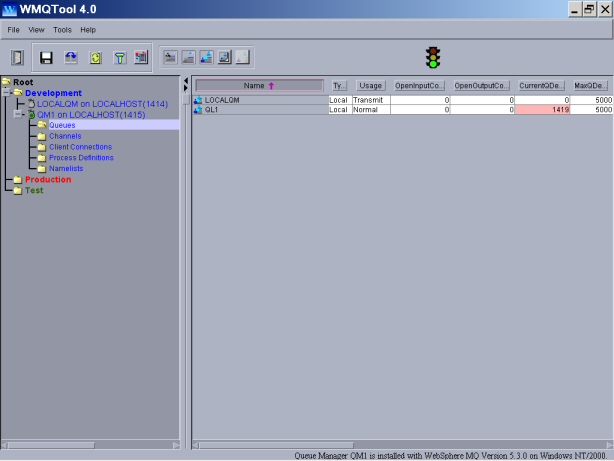Click the queue icon beside LOCALQM row
614x461 pixels.
point(198,100)
